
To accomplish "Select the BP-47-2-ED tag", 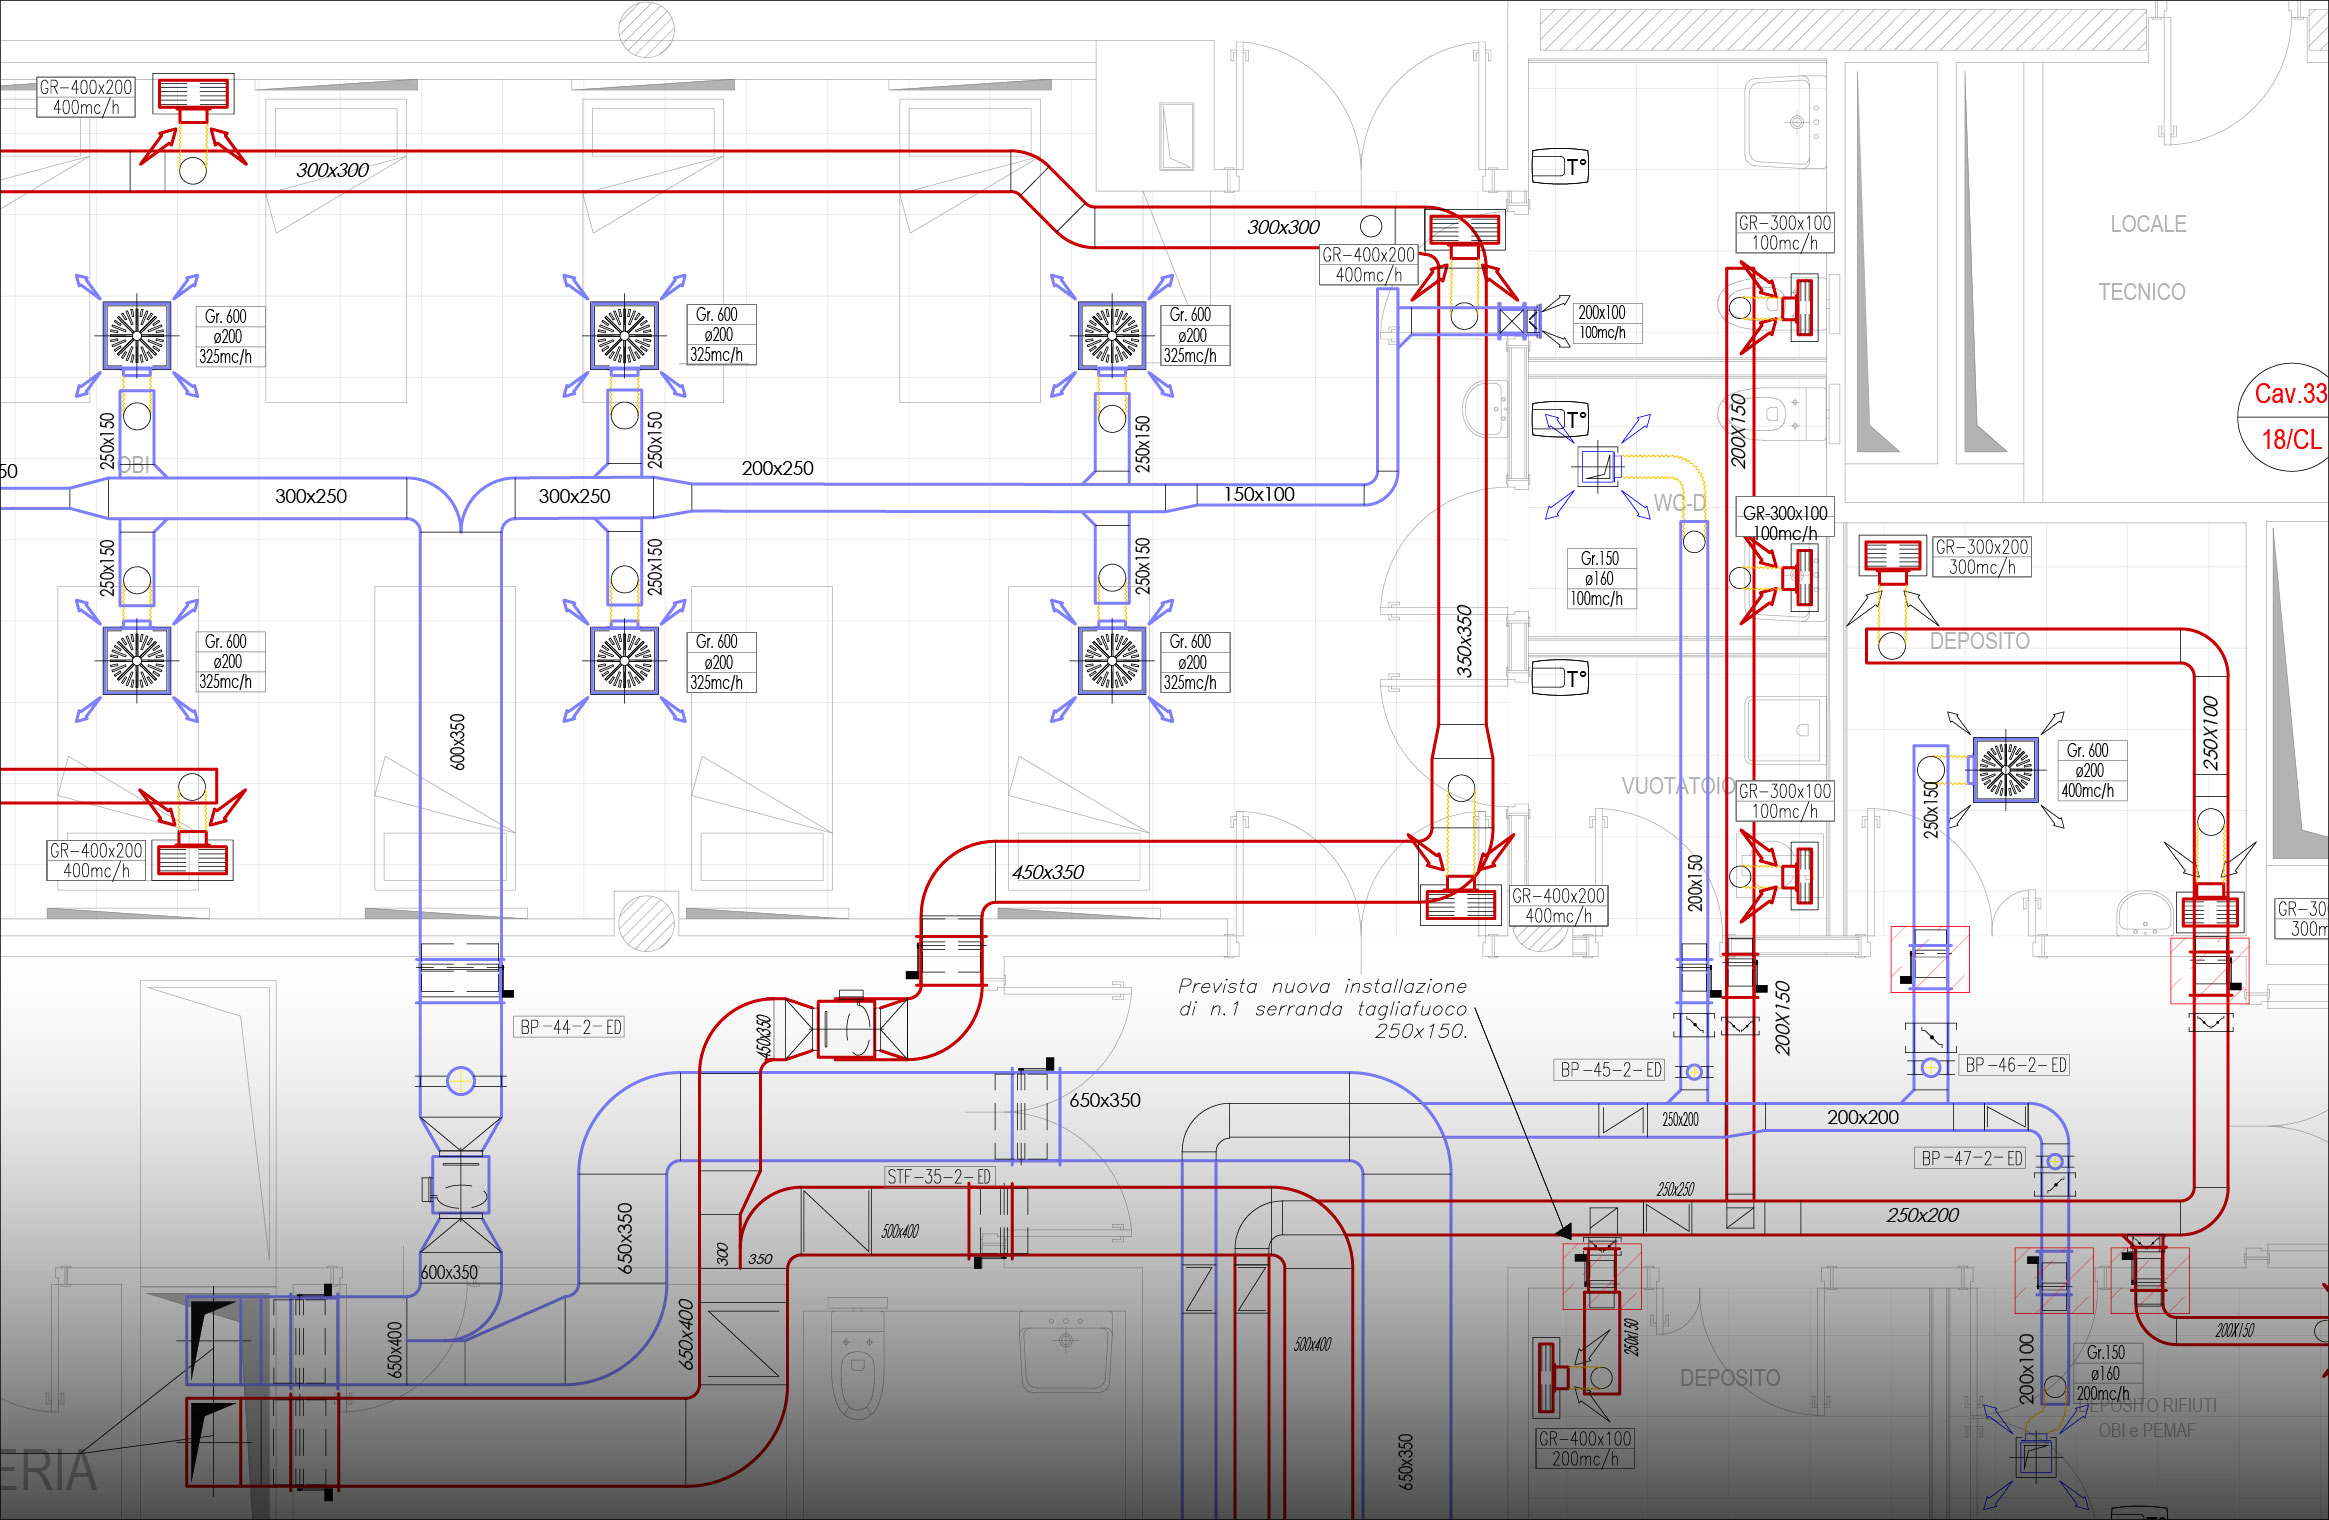I will point(1971,1158).
